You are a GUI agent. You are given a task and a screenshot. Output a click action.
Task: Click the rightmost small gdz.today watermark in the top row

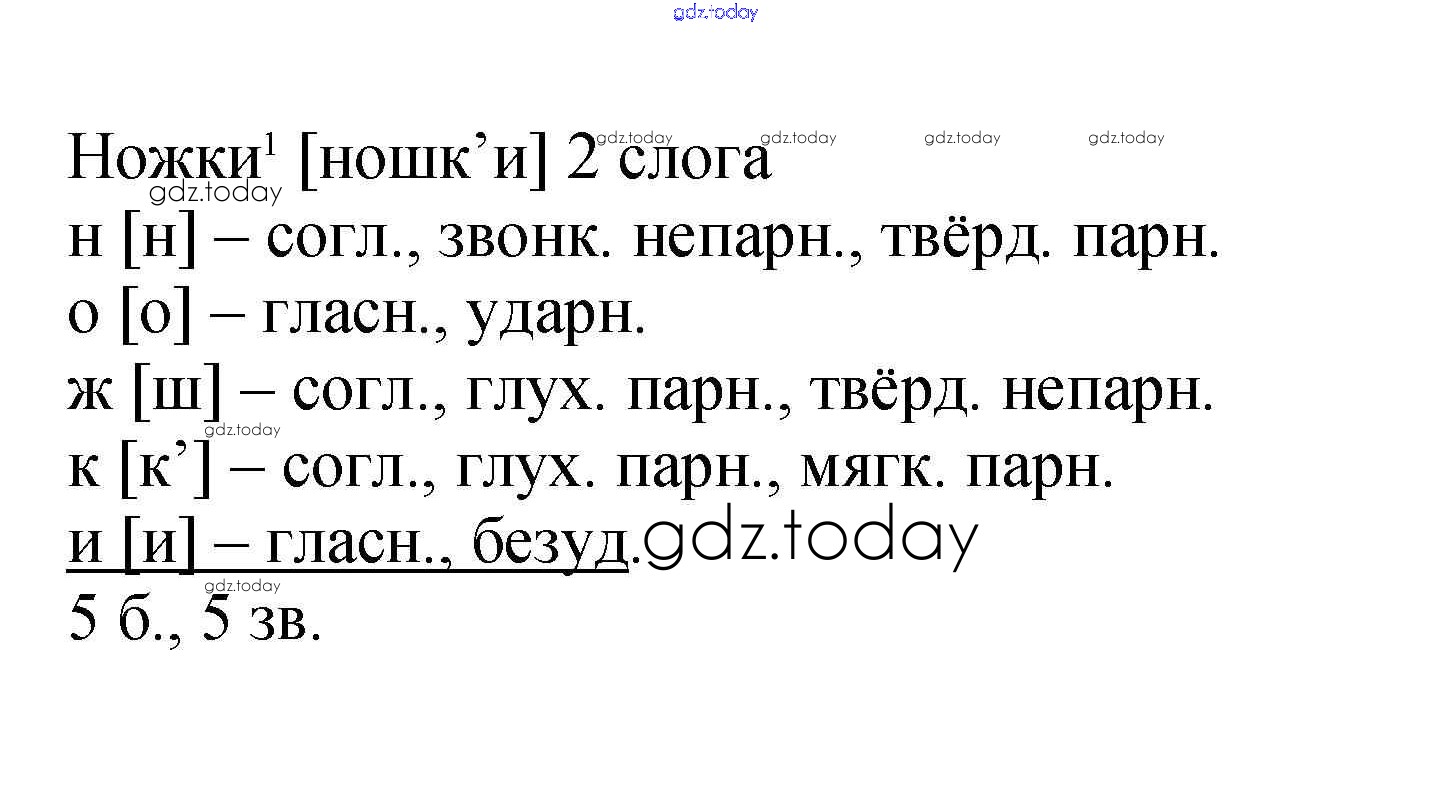1126,138
